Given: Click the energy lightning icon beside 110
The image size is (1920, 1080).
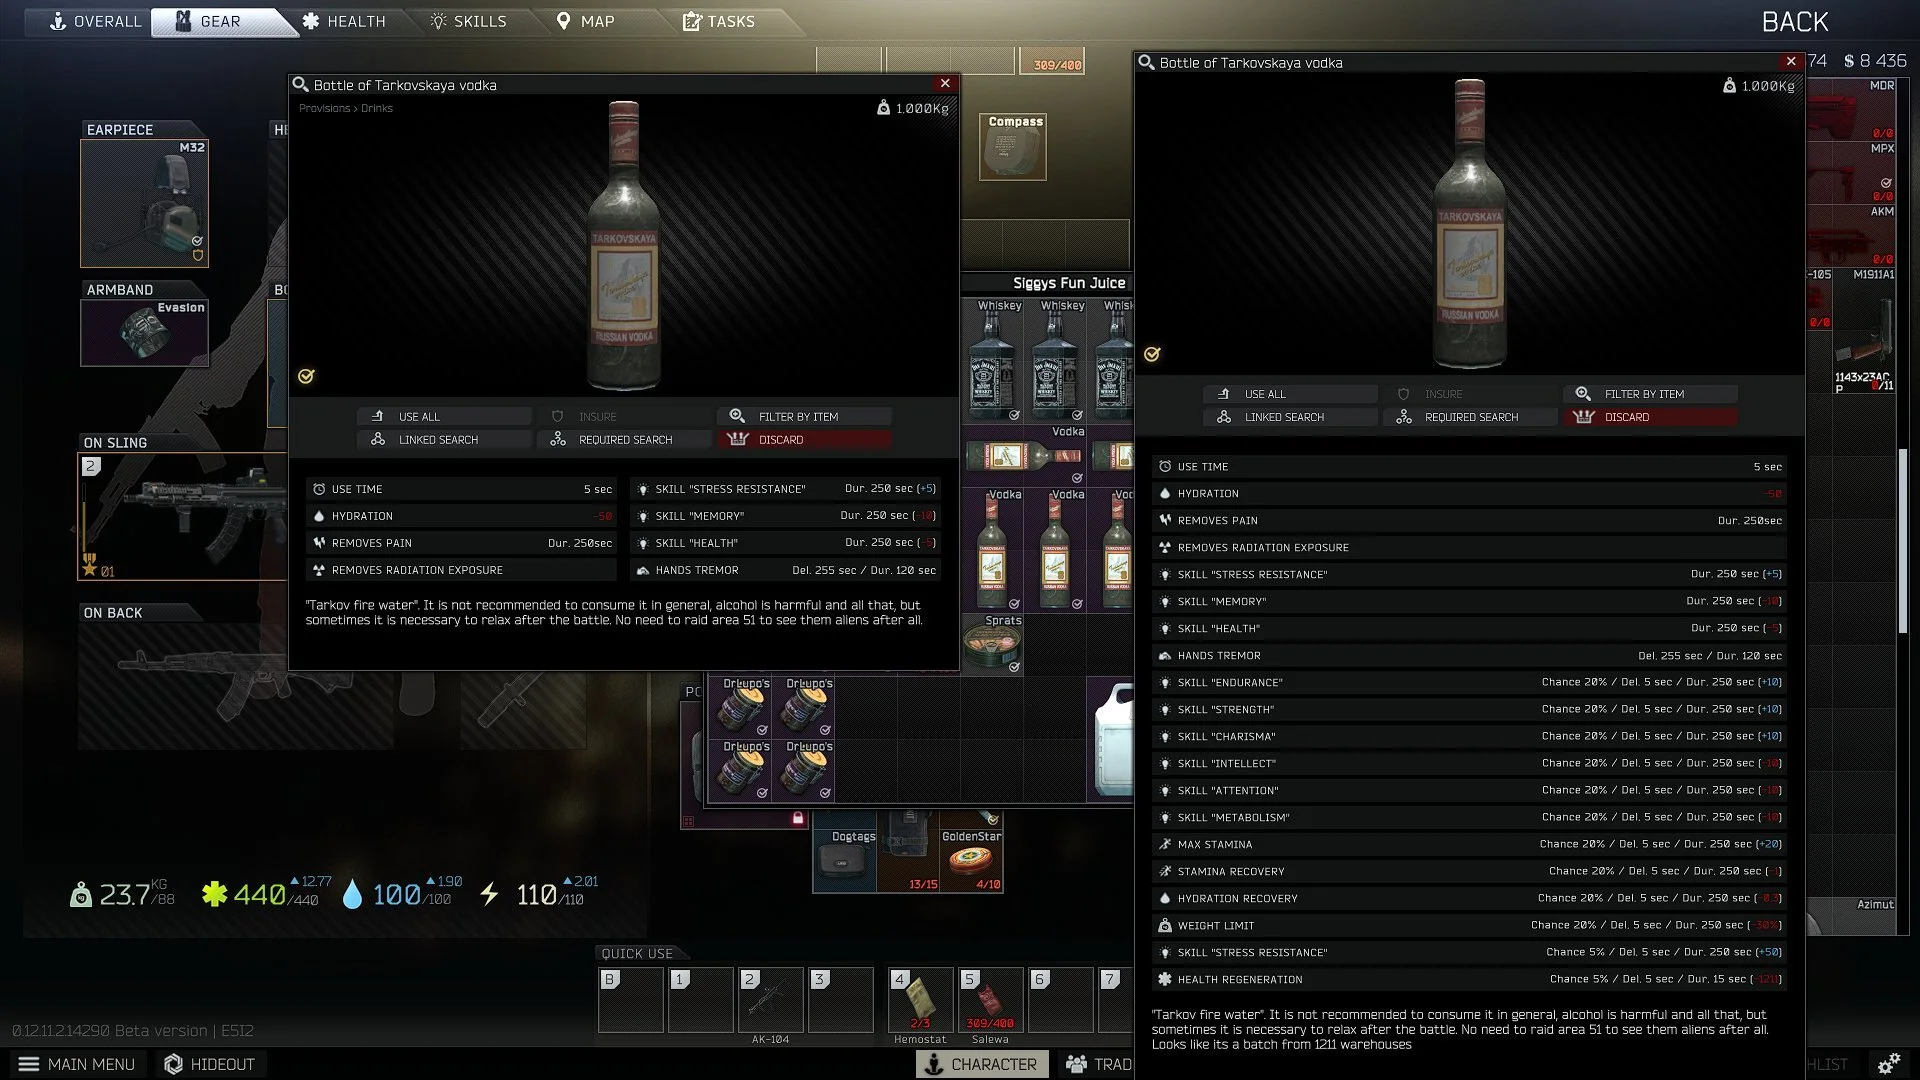Looking at the screenshot, I should click(489, 894).
